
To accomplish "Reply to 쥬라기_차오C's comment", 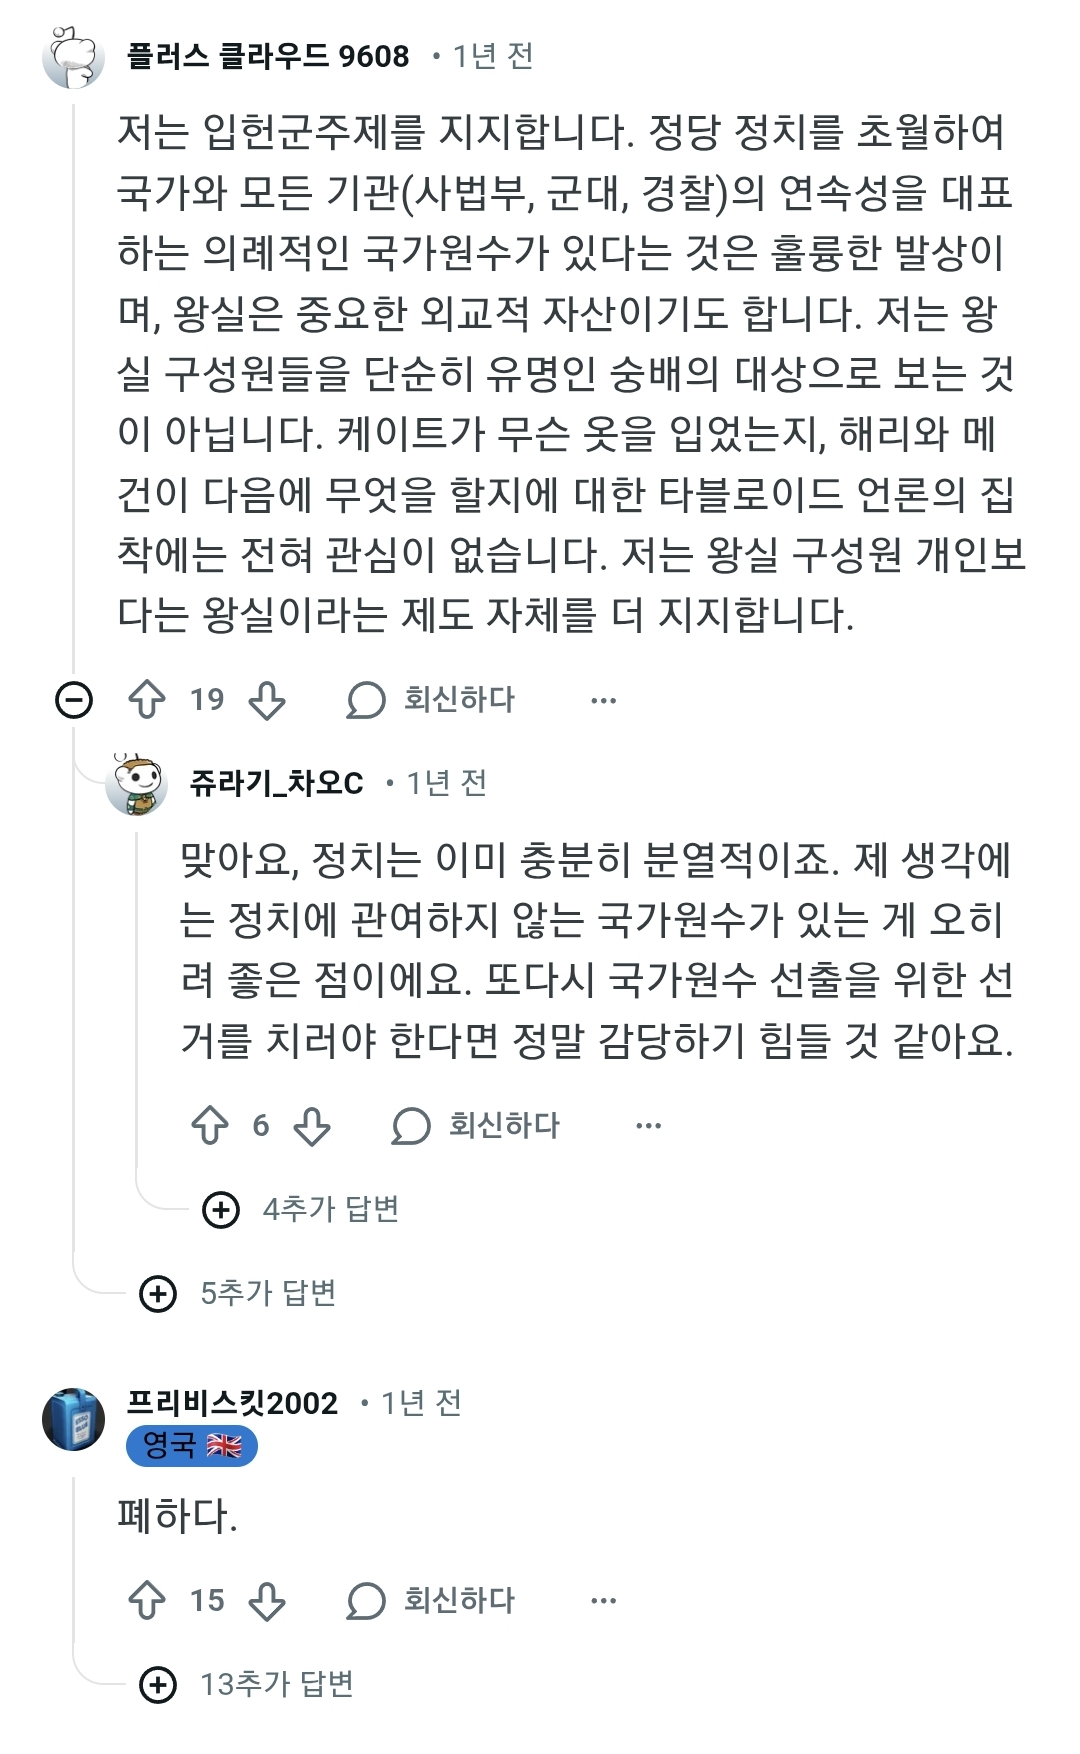I will [x=476, y=1126].
